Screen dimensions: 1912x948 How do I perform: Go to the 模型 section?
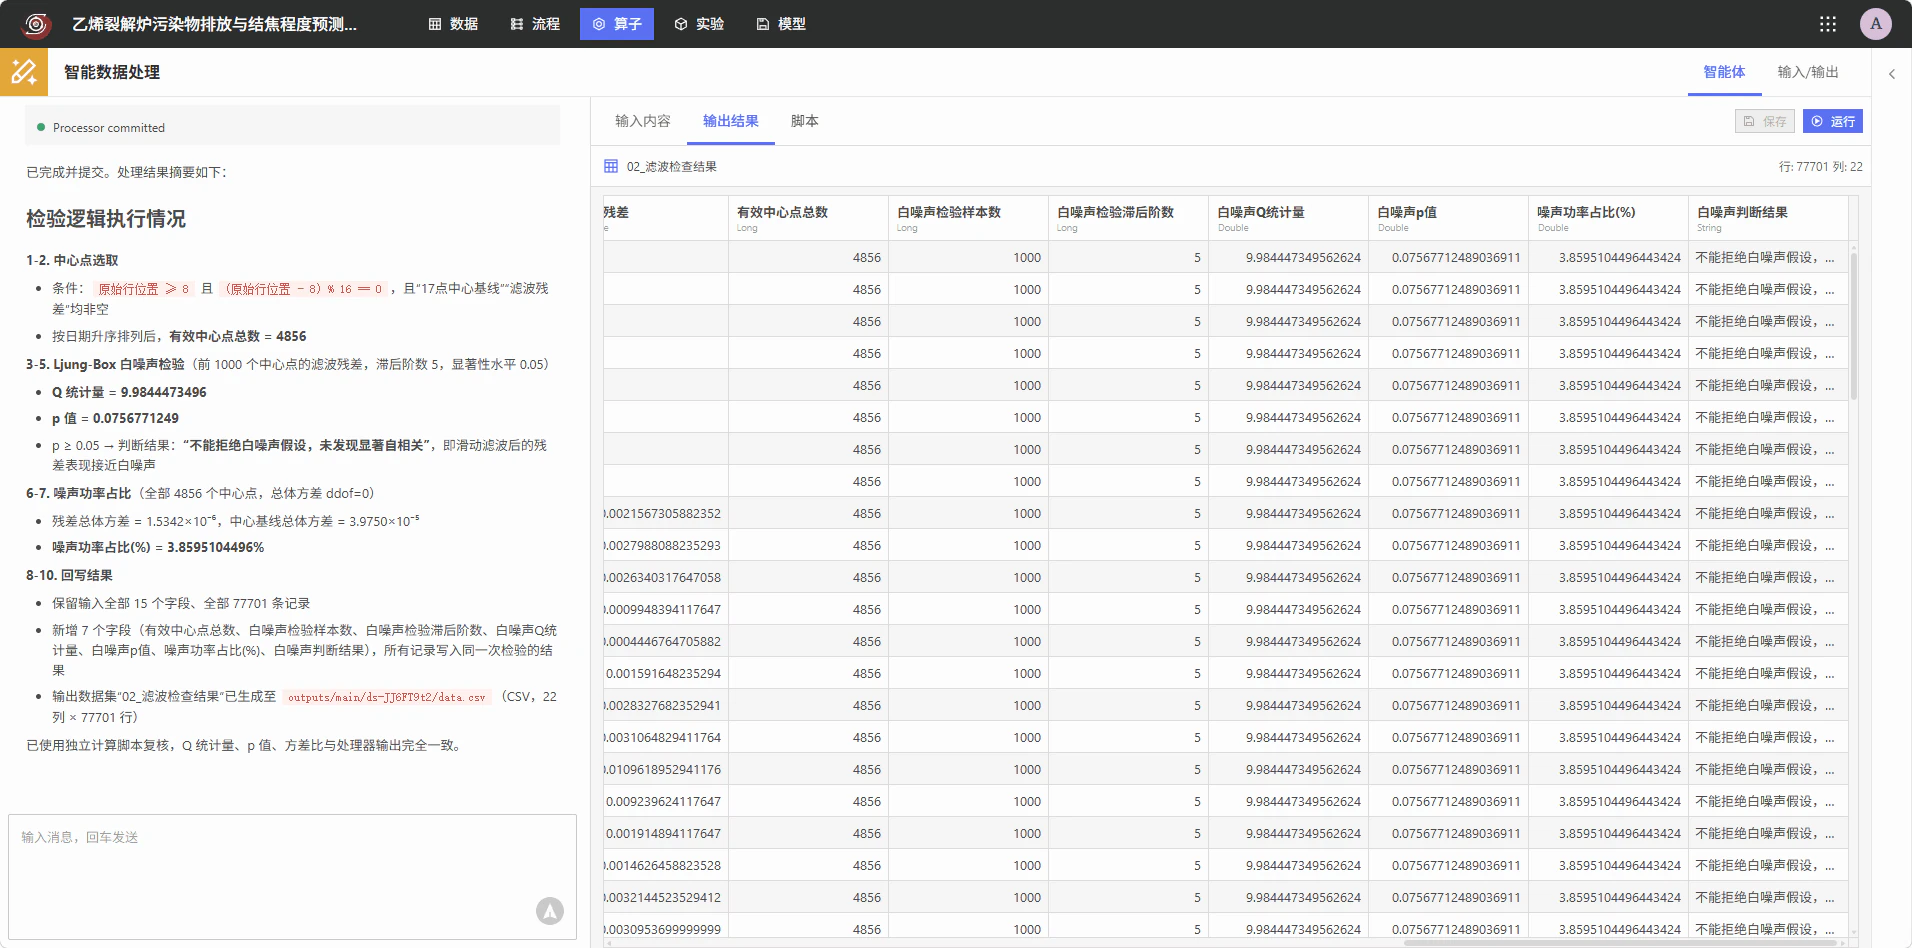pyautogui.click(x=781, y=24)
